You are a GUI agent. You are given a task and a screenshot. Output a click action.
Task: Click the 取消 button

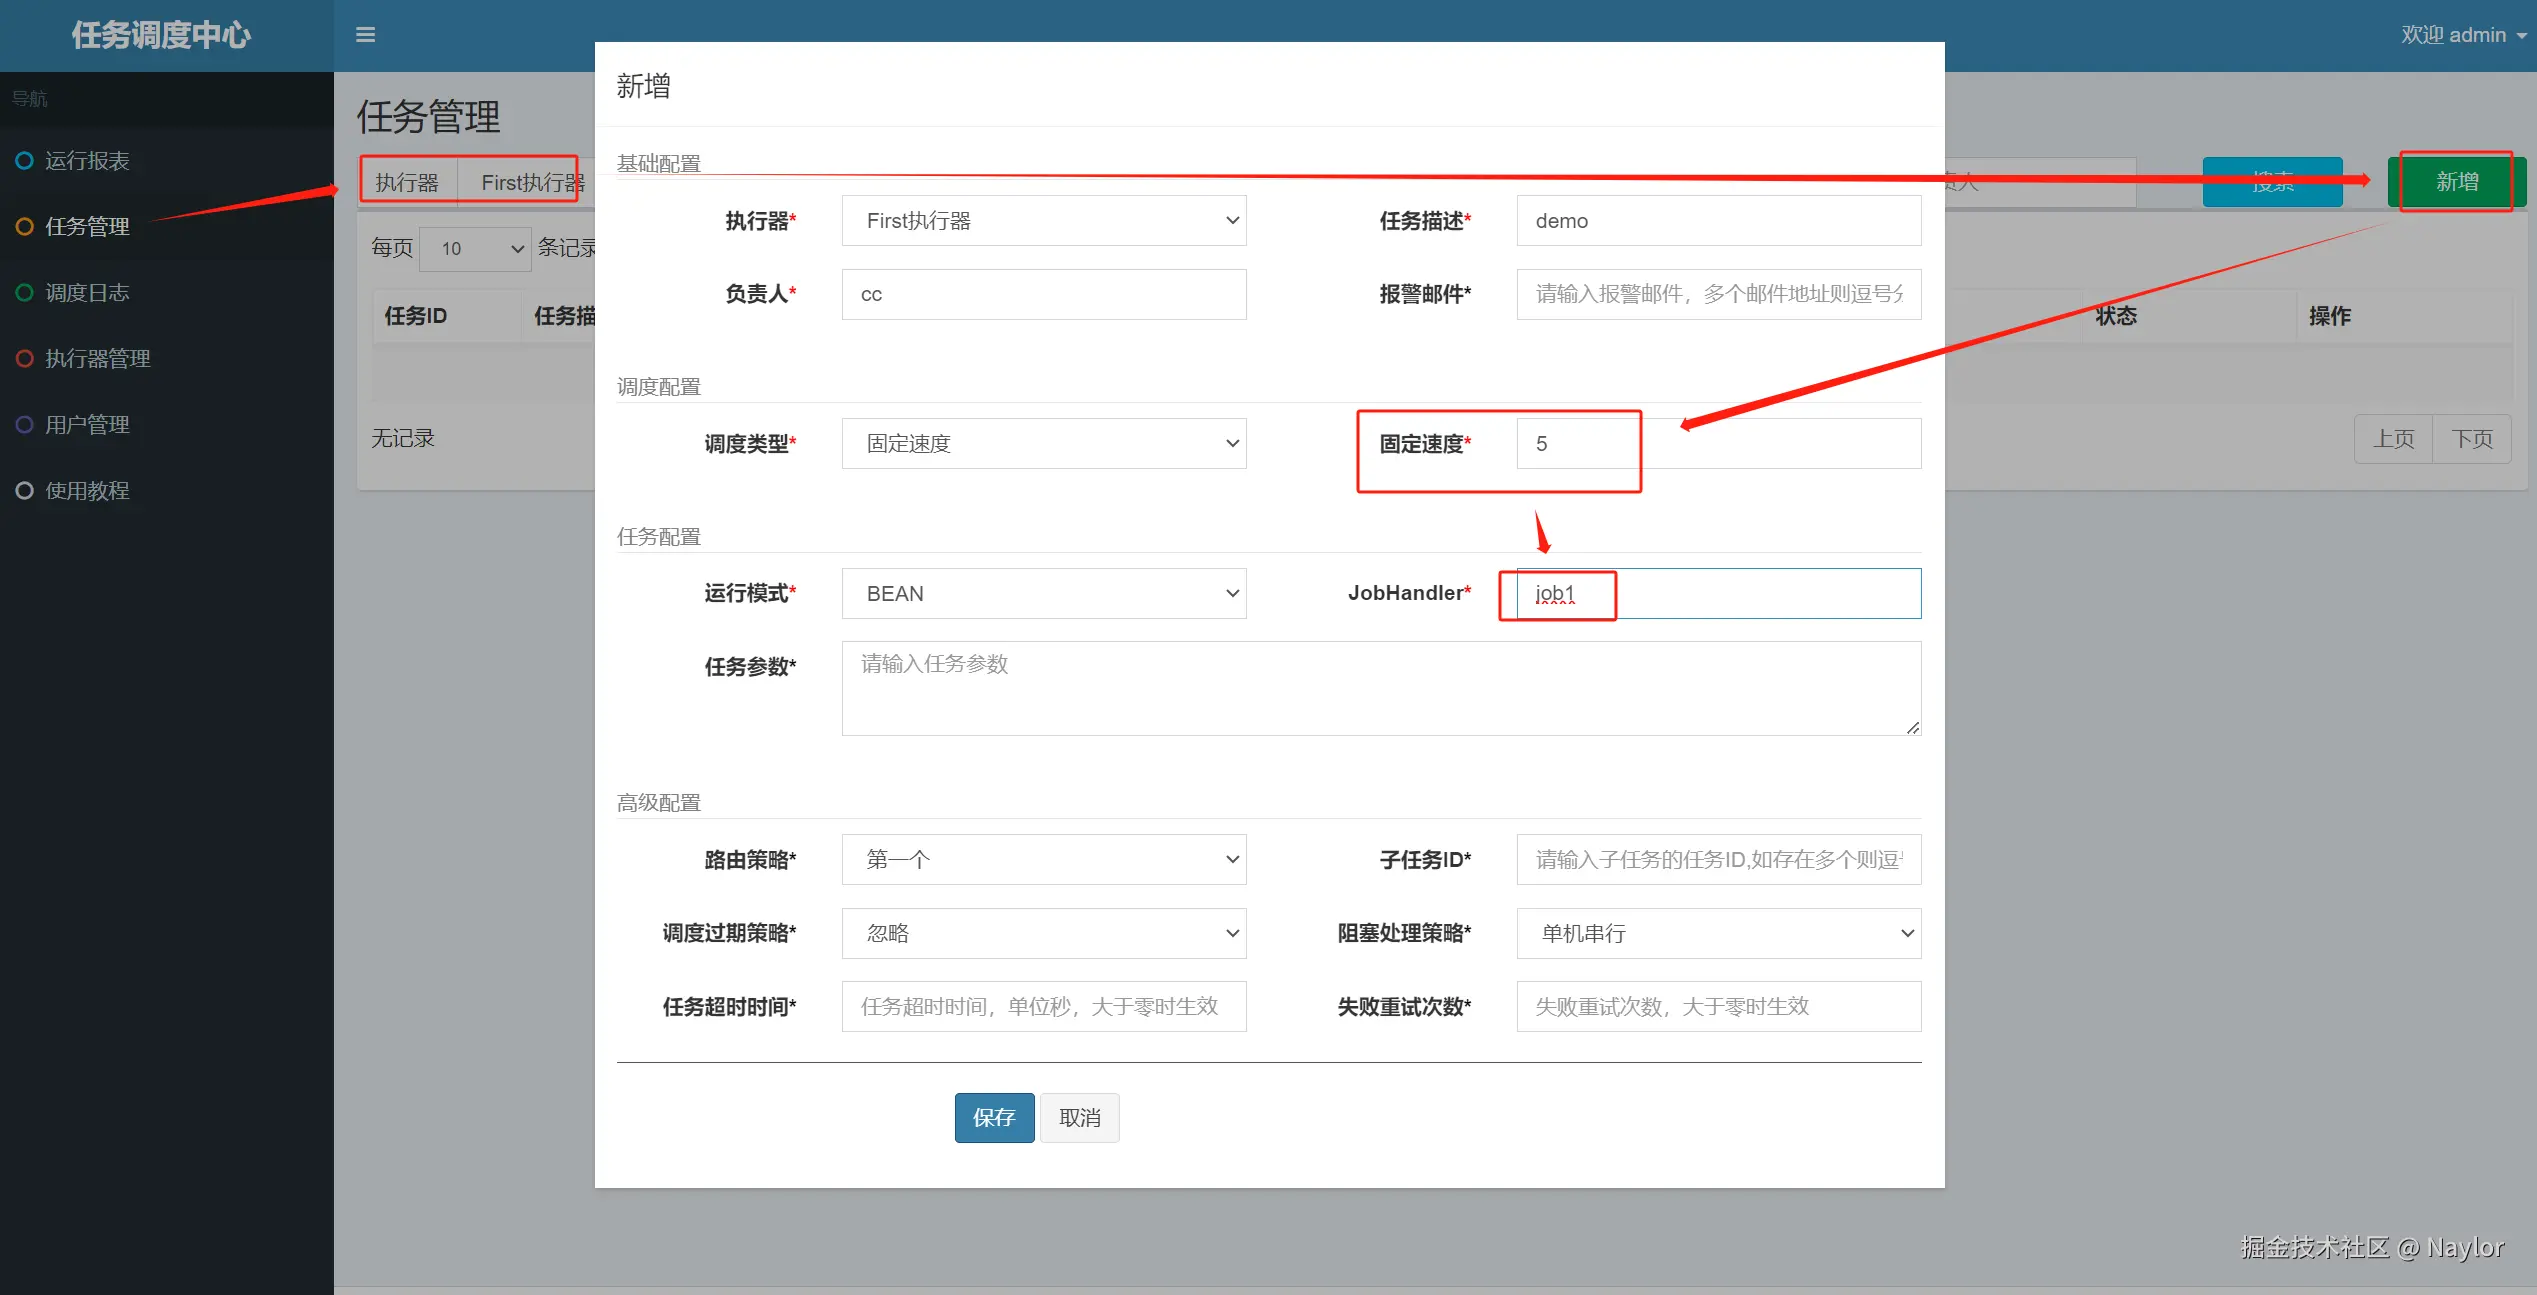(x=1079, y=1118)
